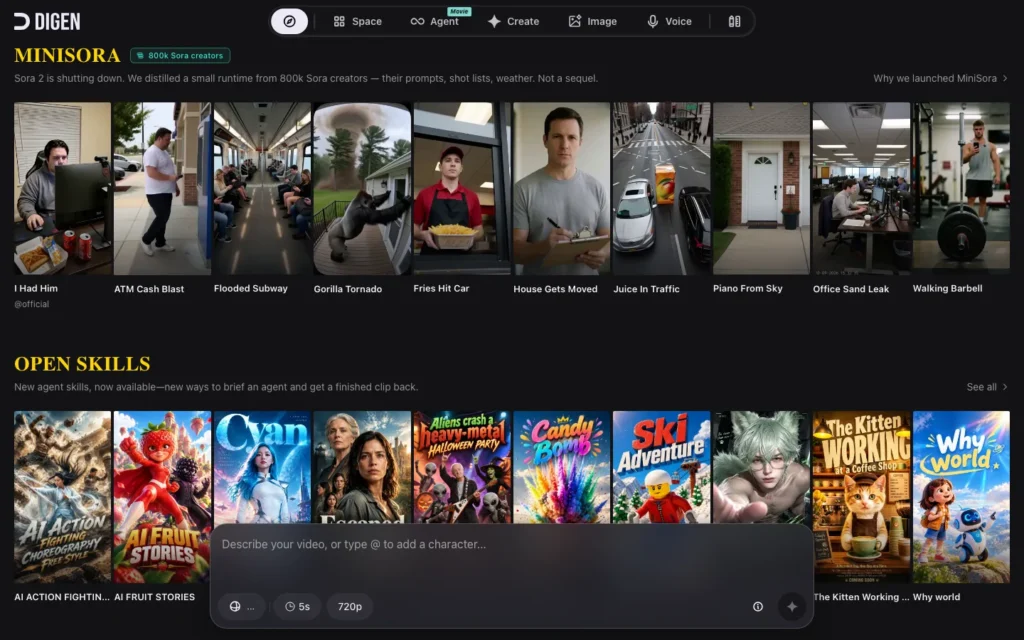Image resolution: width=1024 pixels, height=640 pixels.
Task: Click the 800k Sora creators badge
Action: pos(180,56)
